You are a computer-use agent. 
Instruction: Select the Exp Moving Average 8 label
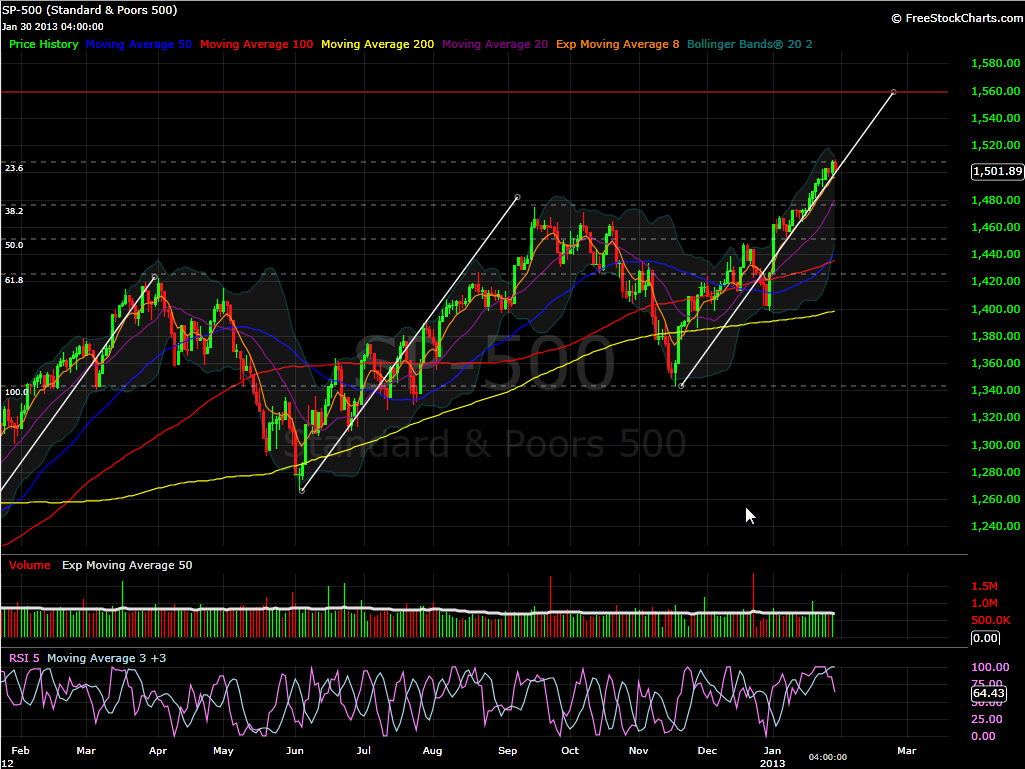coord(618,44)
